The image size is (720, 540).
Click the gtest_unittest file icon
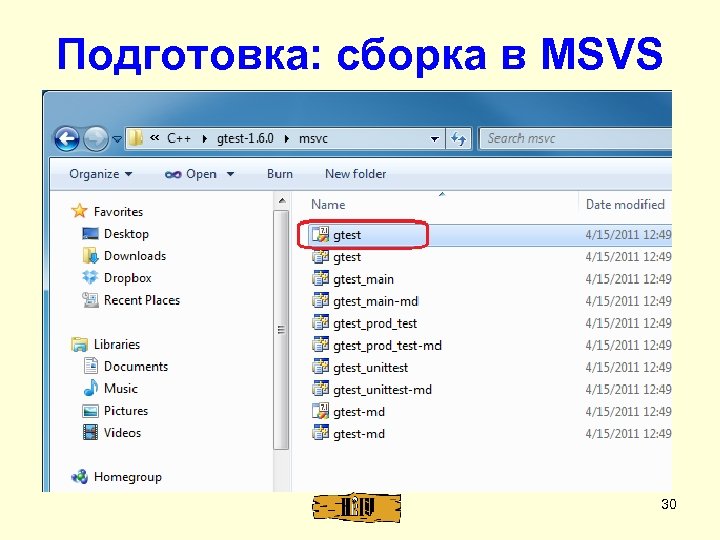321,366
